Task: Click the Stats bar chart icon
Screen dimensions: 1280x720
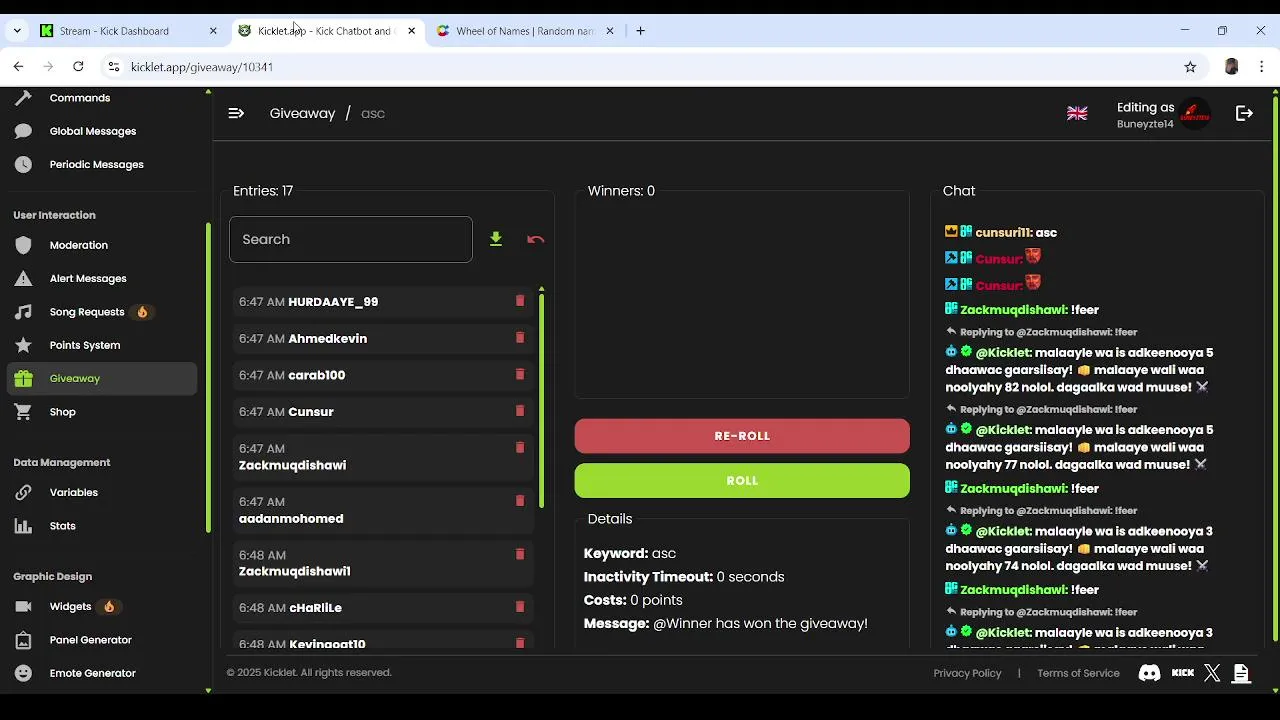Action: pos(24,526)
